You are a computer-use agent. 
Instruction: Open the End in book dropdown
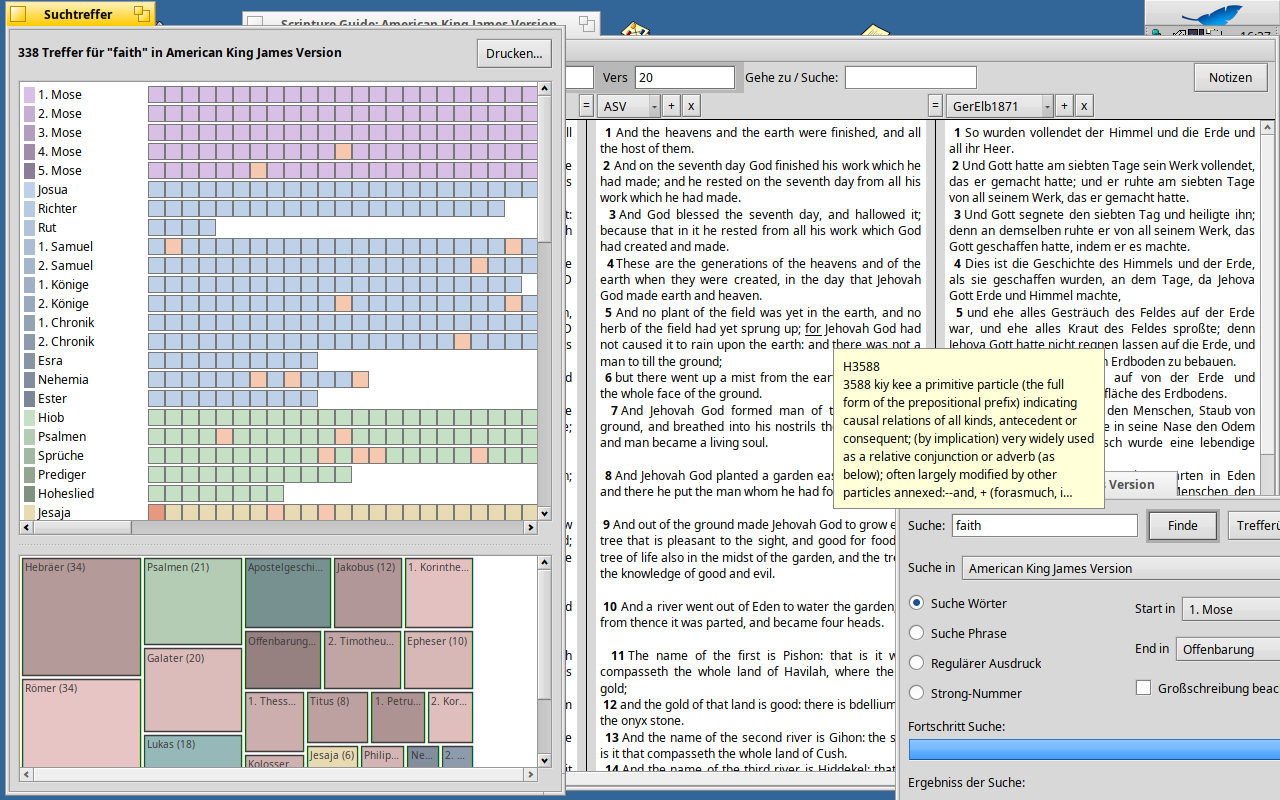click(x=1228, y=649)
